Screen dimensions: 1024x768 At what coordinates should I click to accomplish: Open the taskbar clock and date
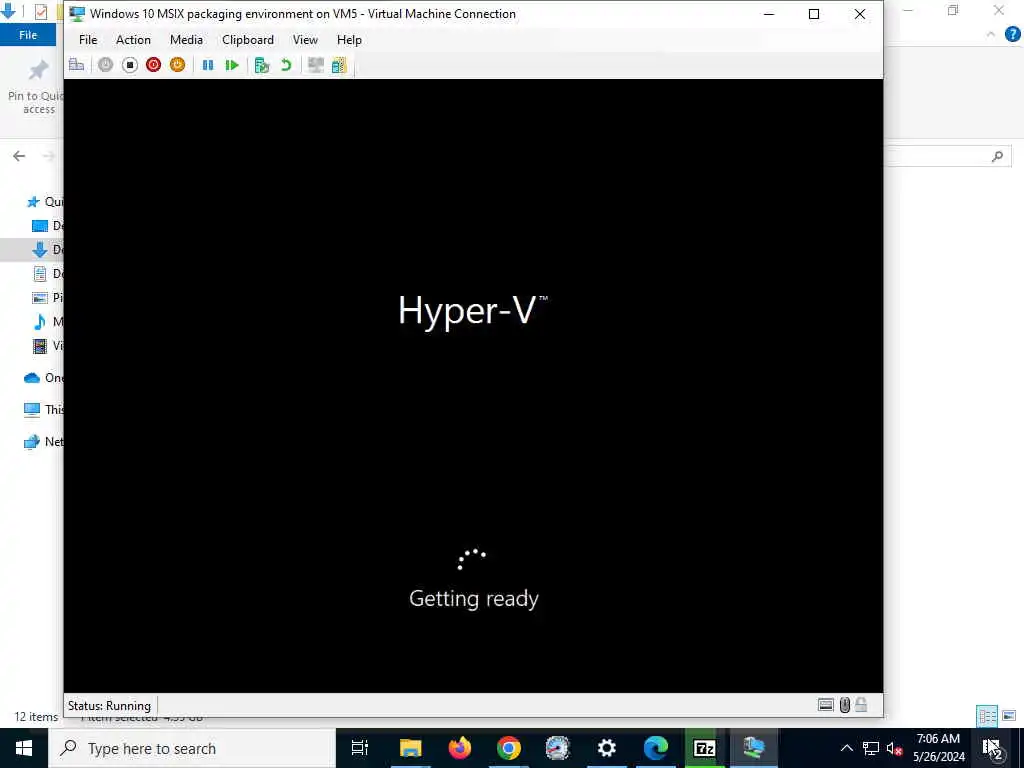[x=938, y=748]
